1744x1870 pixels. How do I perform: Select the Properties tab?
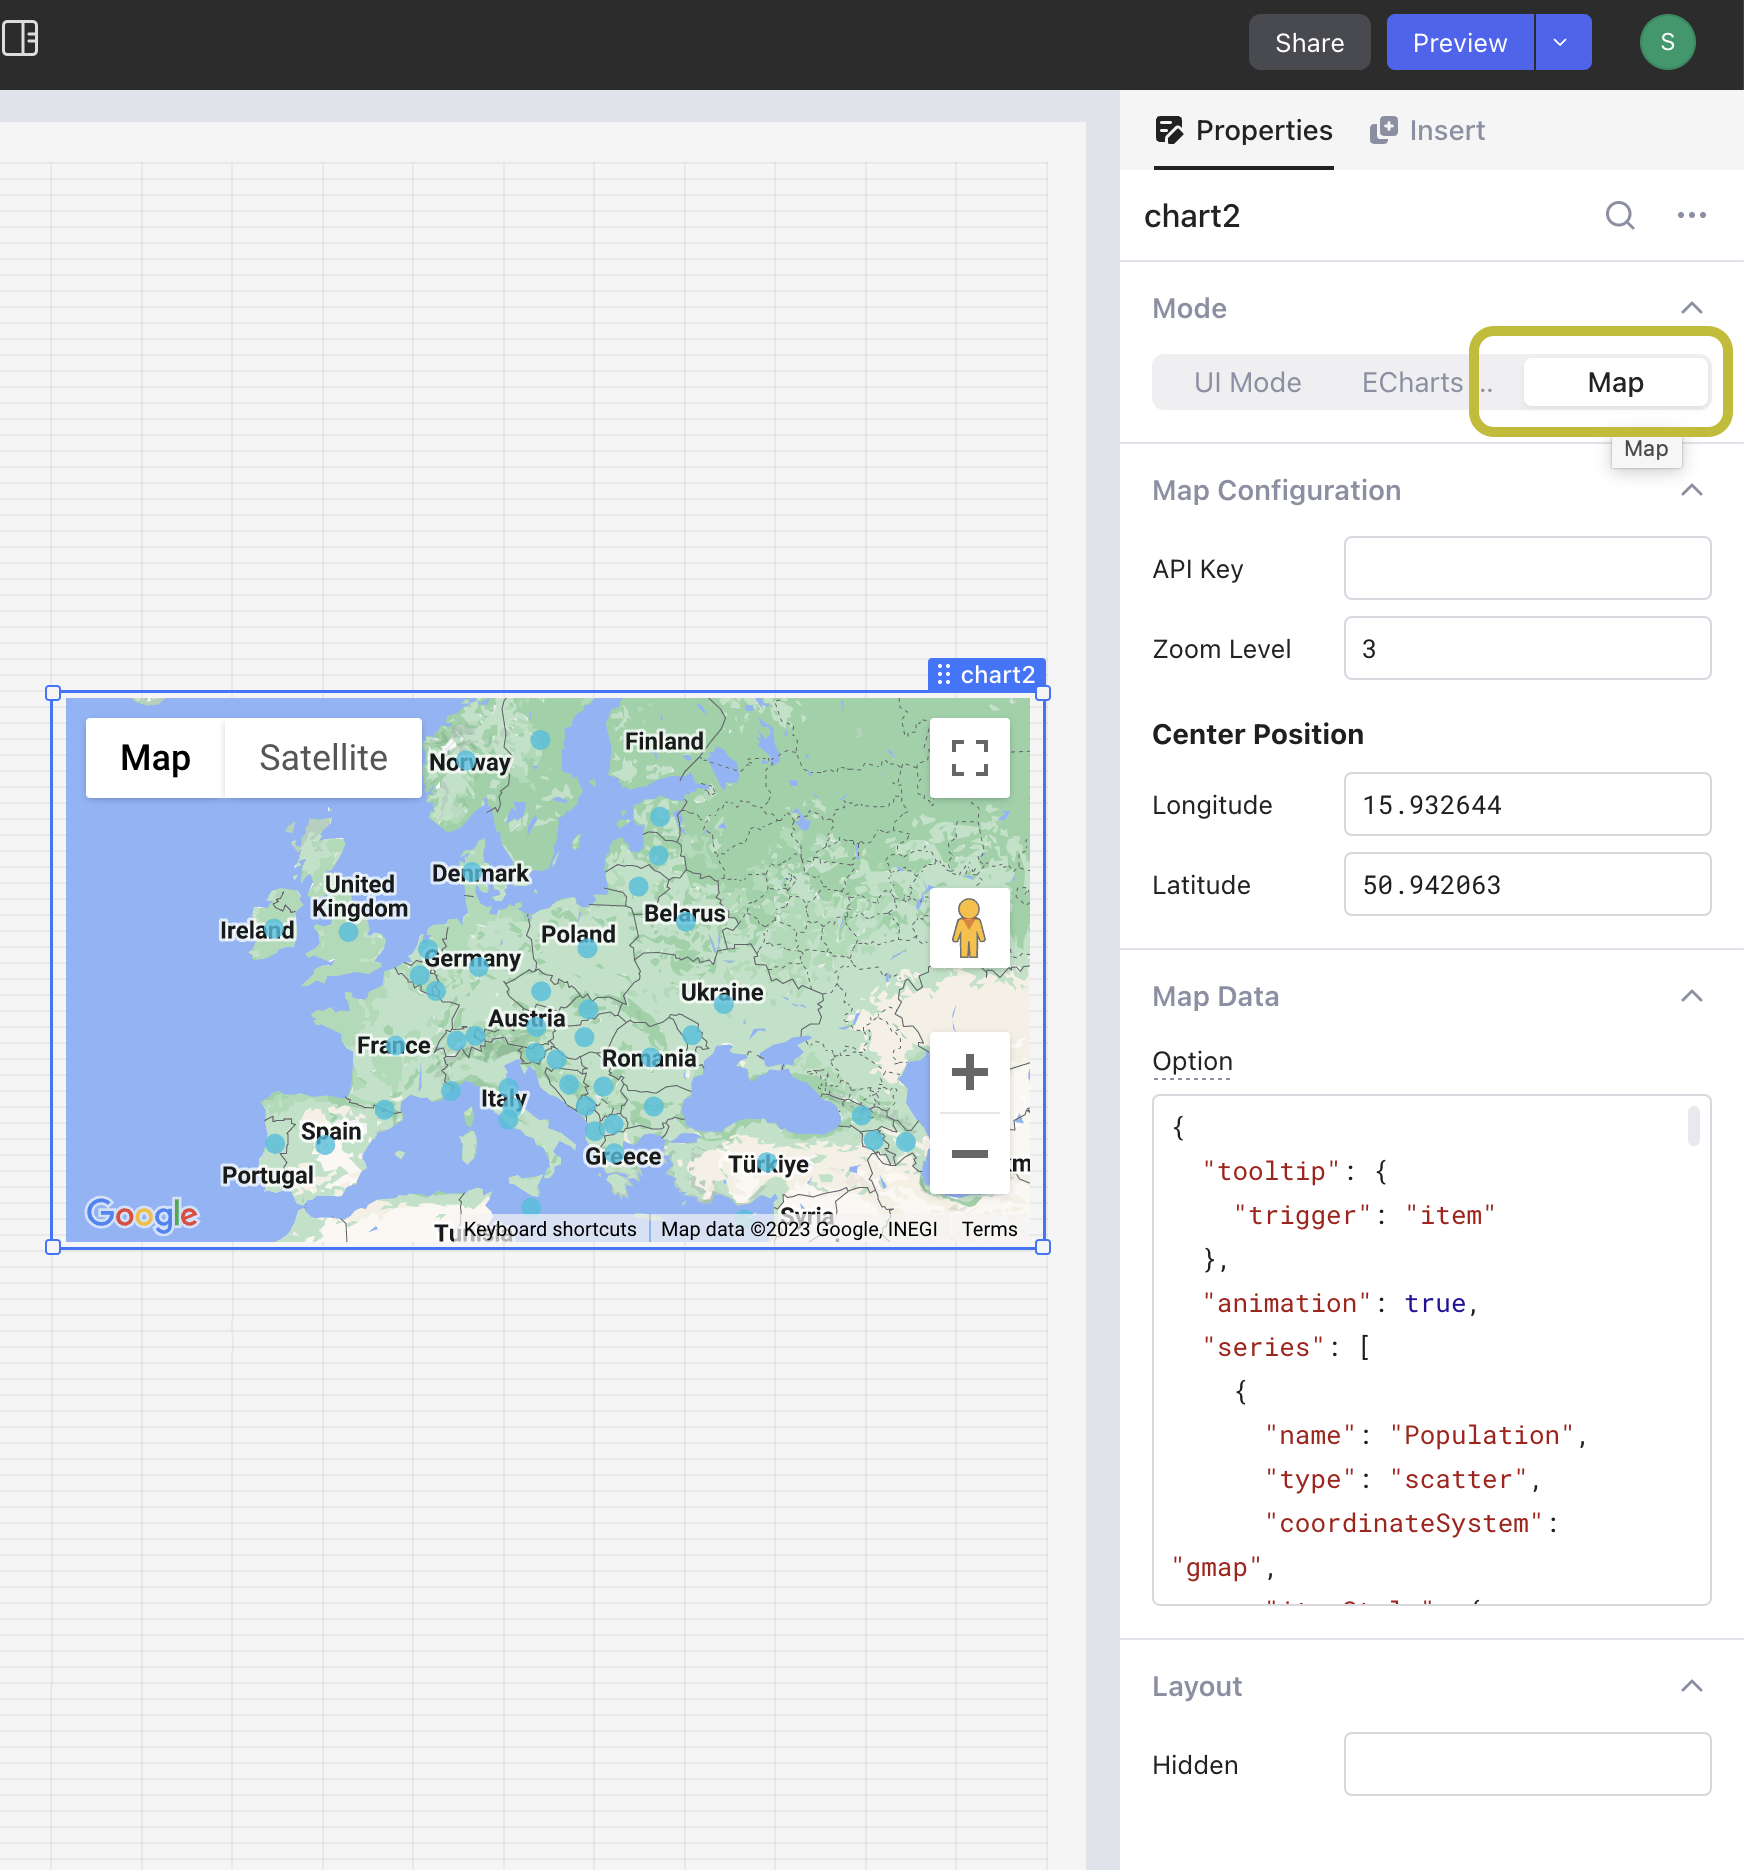(1244, 130)
